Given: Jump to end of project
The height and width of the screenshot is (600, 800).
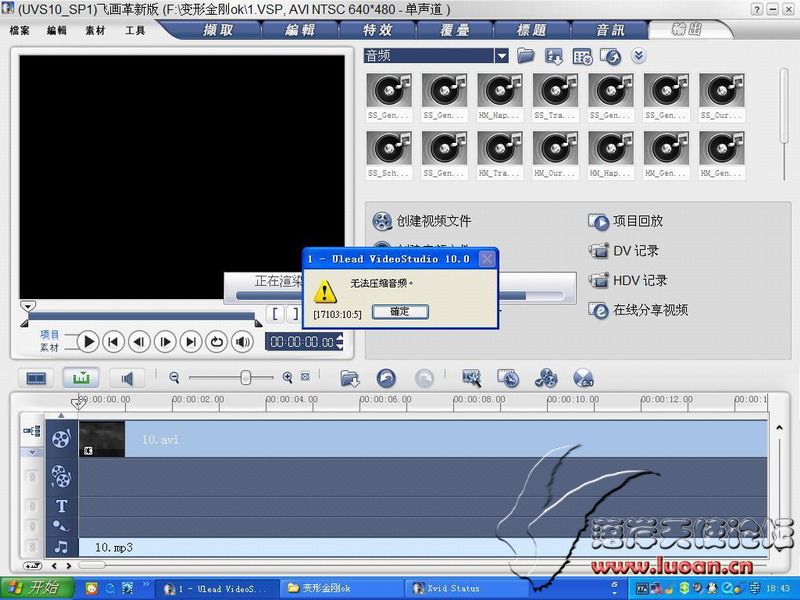Looking at the screenshot, I should coord(191,341).
